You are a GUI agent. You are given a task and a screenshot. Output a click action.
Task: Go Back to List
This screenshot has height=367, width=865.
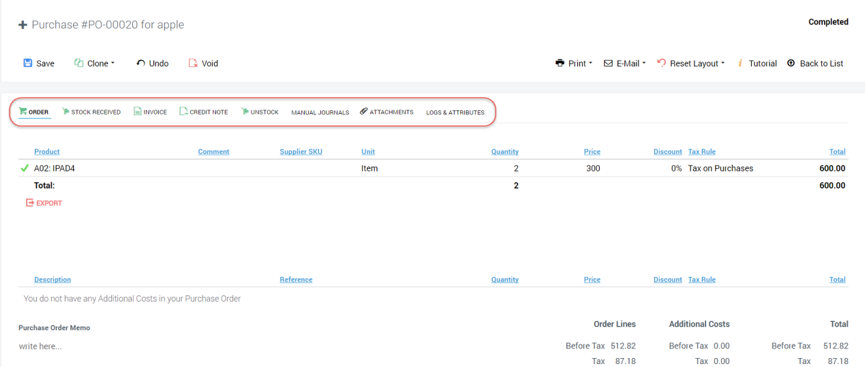click(x=821, y=63)
